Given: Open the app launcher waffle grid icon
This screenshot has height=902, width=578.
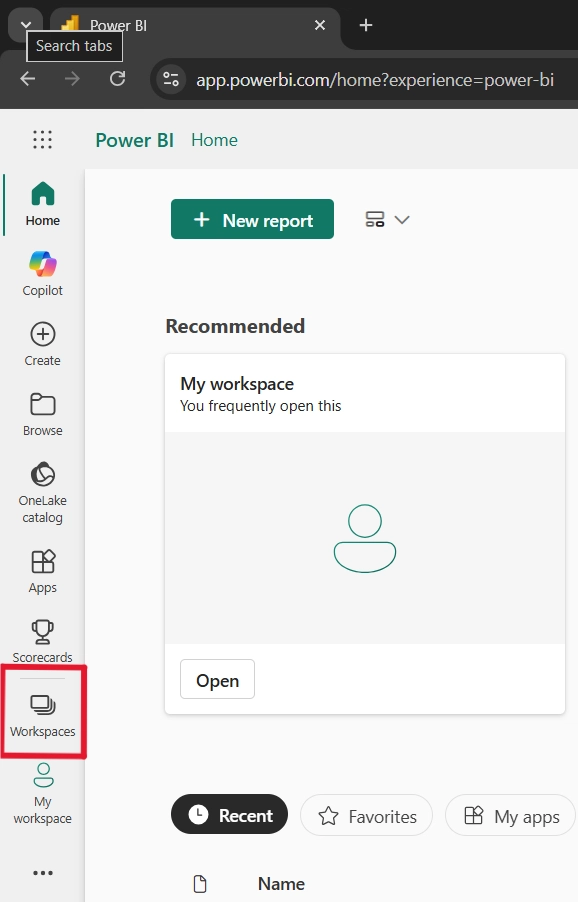Looking at the screenshot, I should point(43,140).
